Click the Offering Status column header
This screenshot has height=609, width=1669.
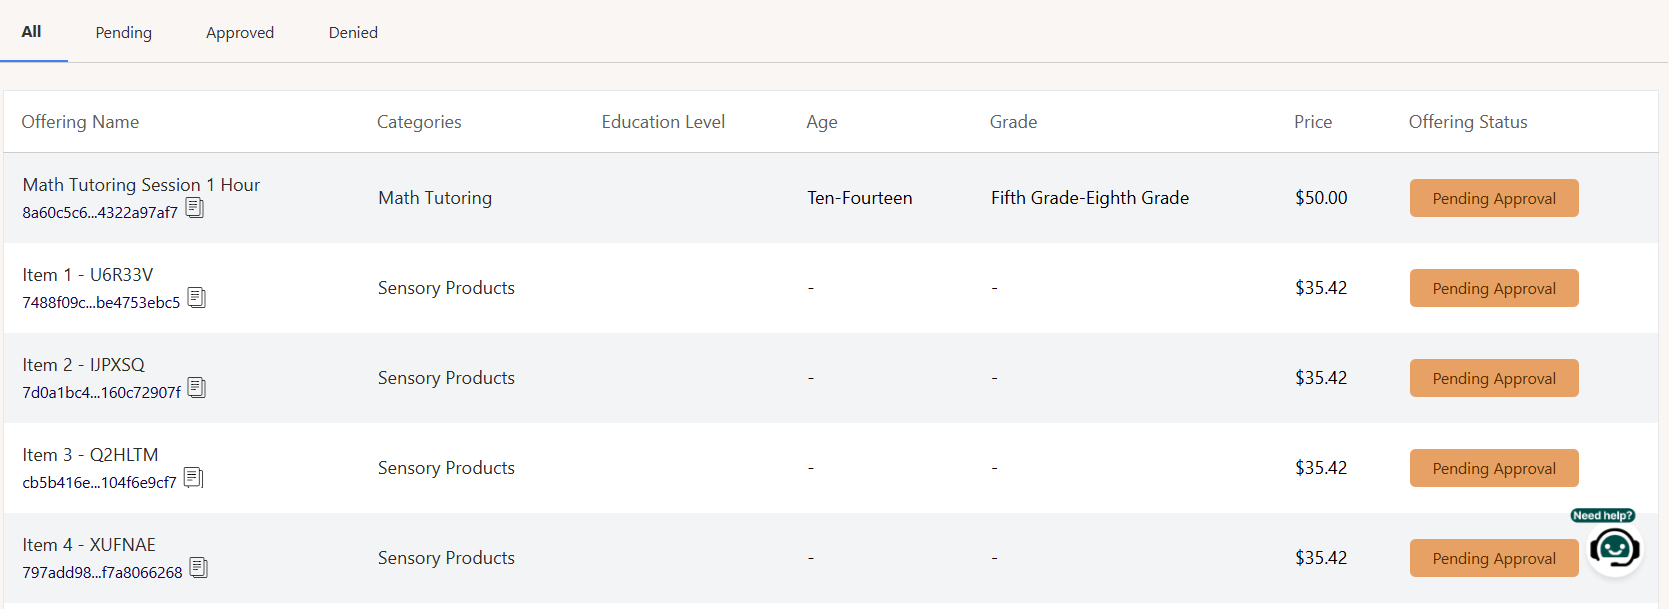coord(1468,122)
